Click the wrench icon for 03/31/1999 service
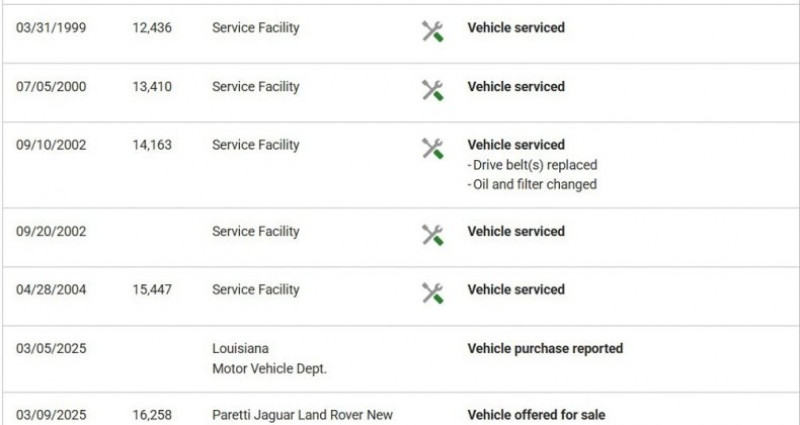 click(432, 30)
